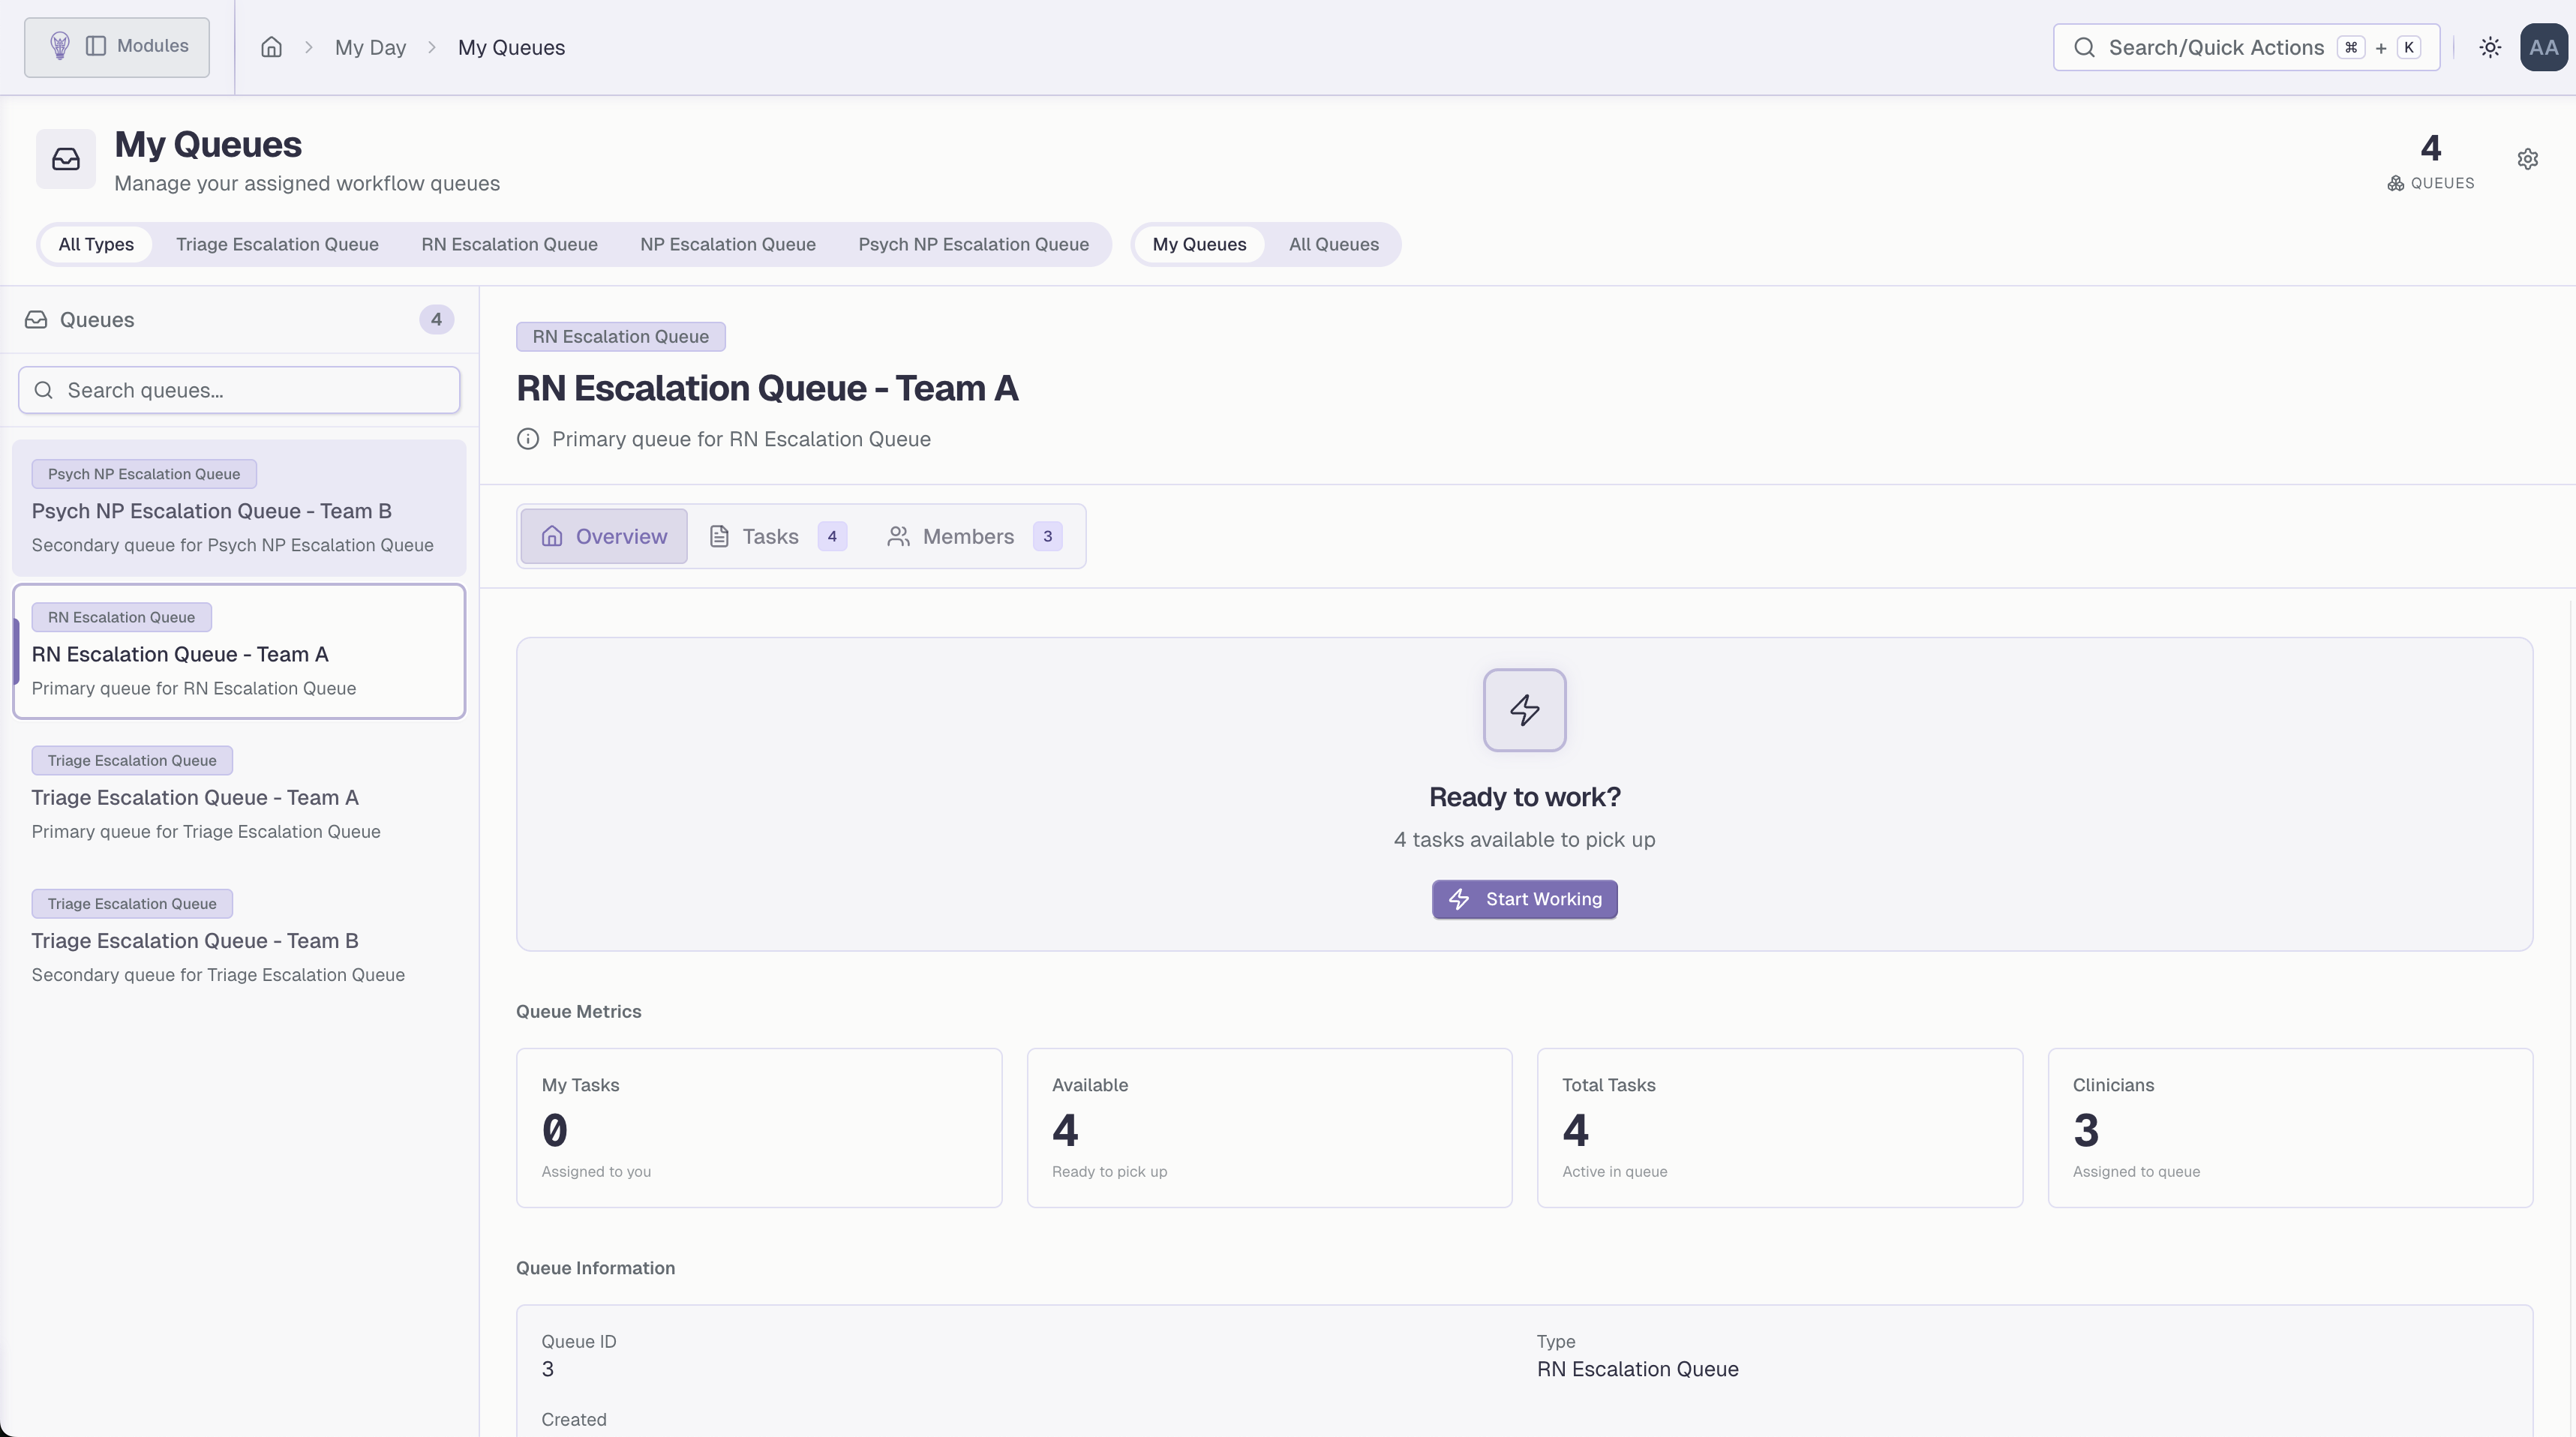Open the Members tab
2576x1437 pixels.
968,536
